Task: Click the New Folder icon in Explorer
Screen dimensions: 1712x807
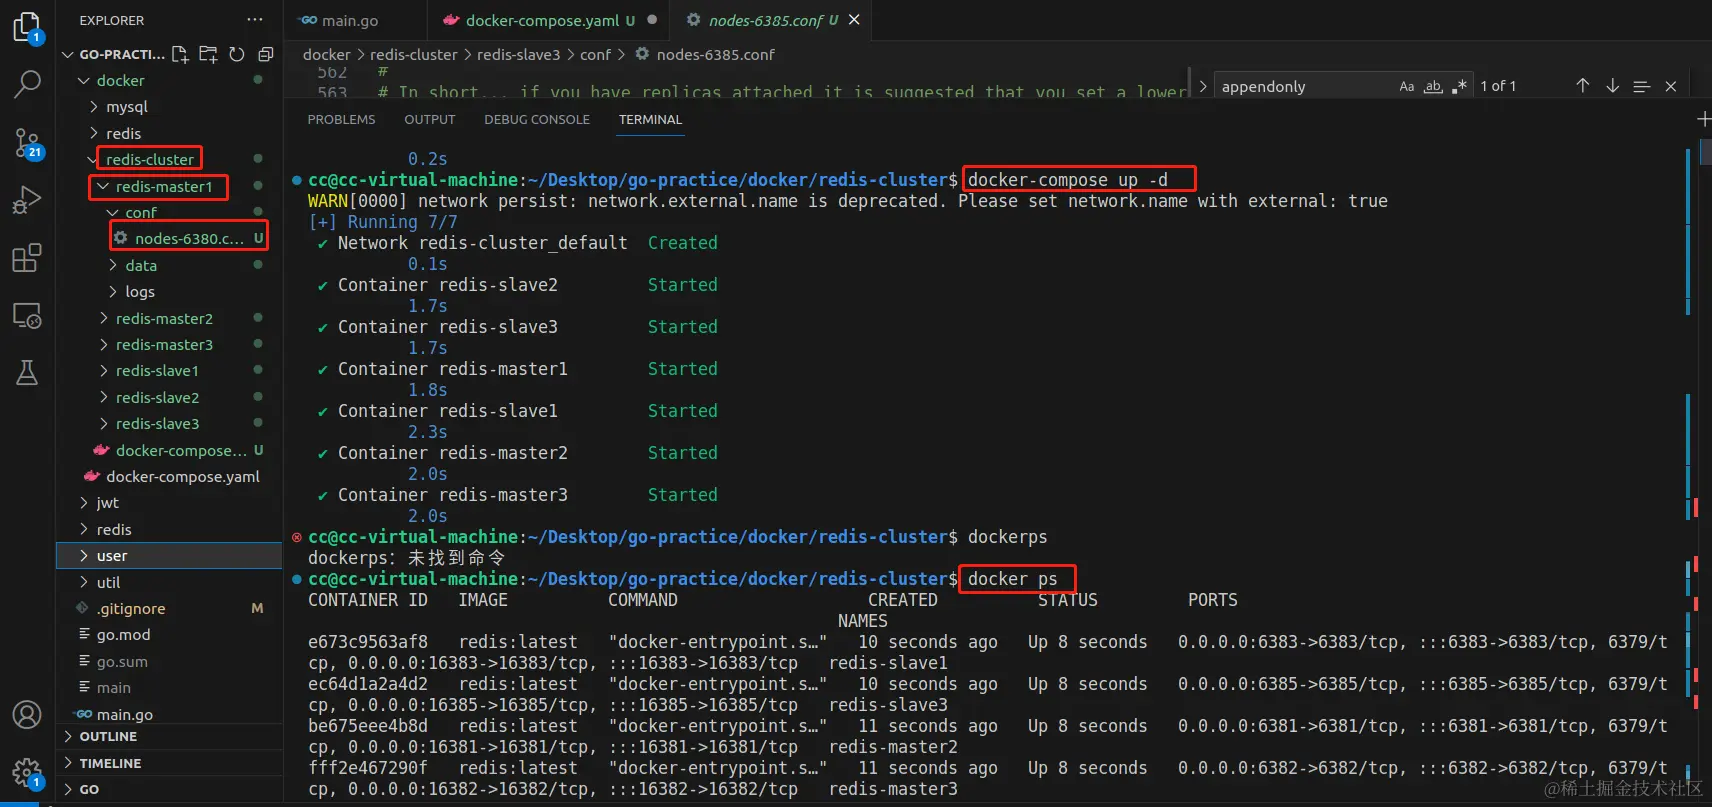Action: click(208, 54)
